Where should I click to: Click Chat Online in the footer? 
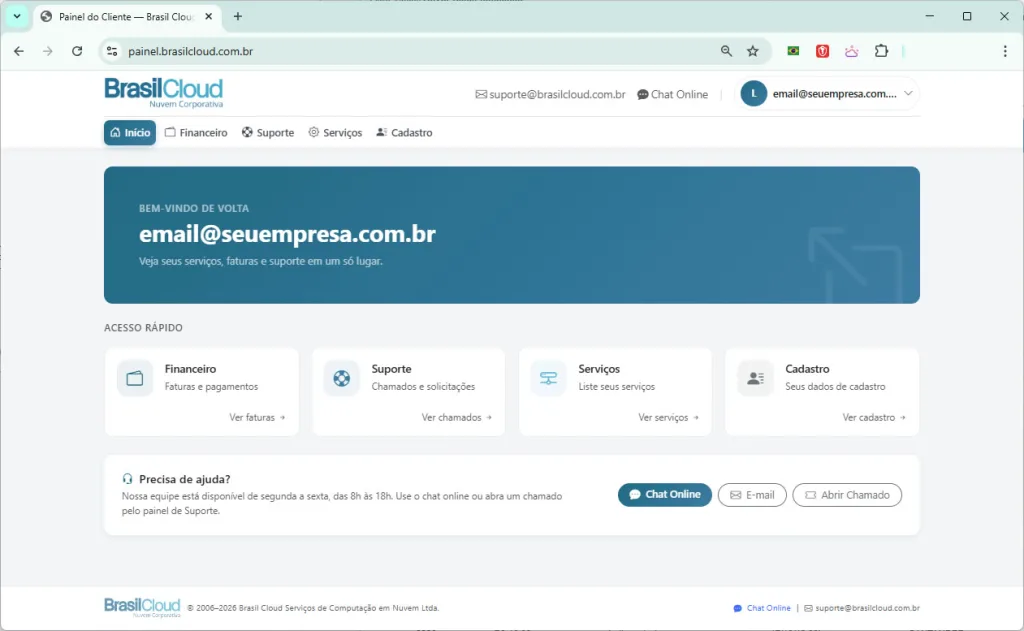coord(762,607)
